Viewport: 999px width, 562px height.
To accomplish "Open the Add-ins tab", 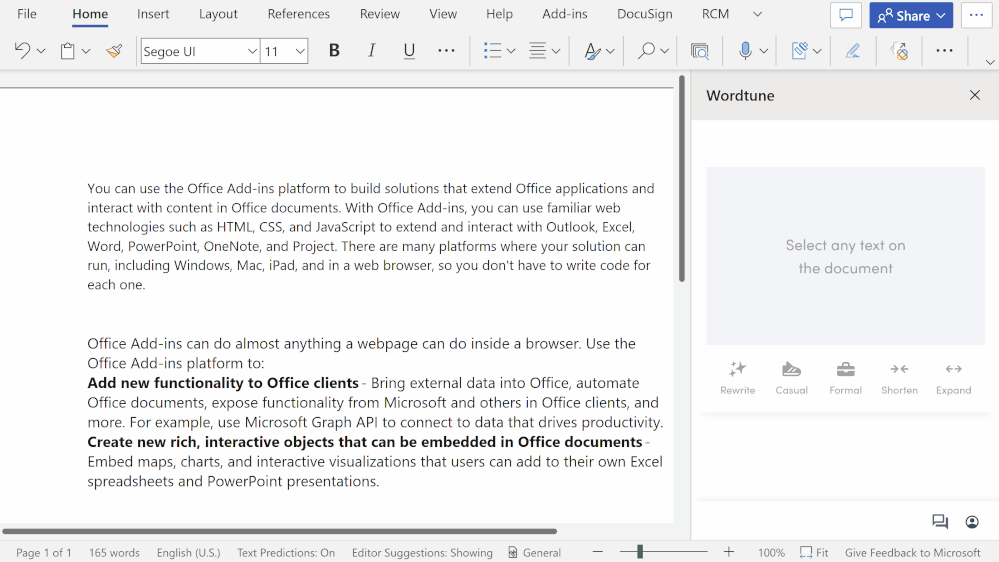I will click(x=564, y=14).
